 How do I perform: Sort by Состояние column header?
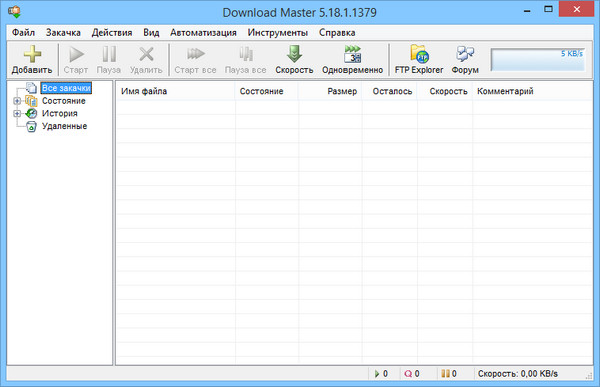(x=266, y=91)
